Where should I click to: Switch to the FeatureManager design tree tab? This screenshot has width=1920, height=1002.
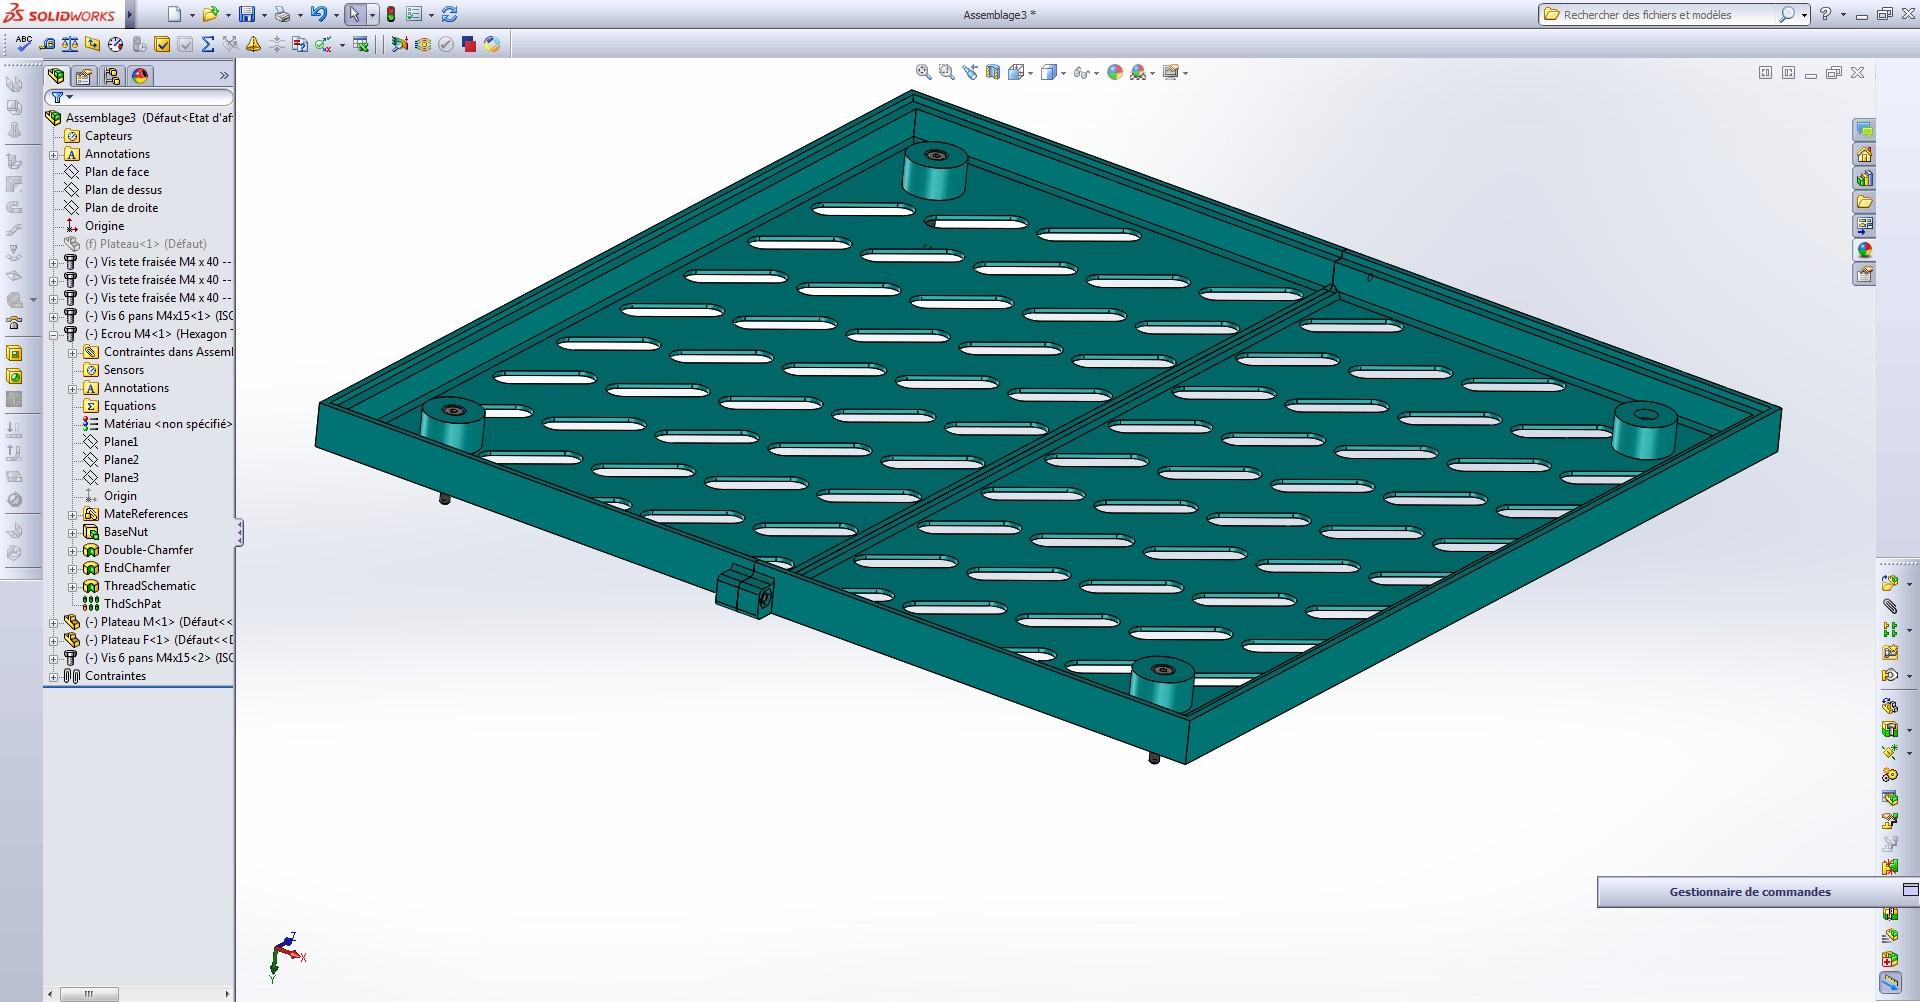click(x=57, y=76)
